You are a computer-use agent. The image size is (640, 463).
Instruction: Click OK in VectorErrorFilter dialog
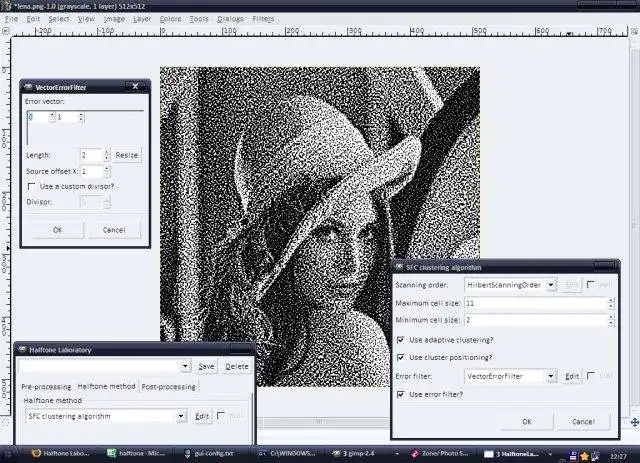pyautogui.click(x=58, y=230)
